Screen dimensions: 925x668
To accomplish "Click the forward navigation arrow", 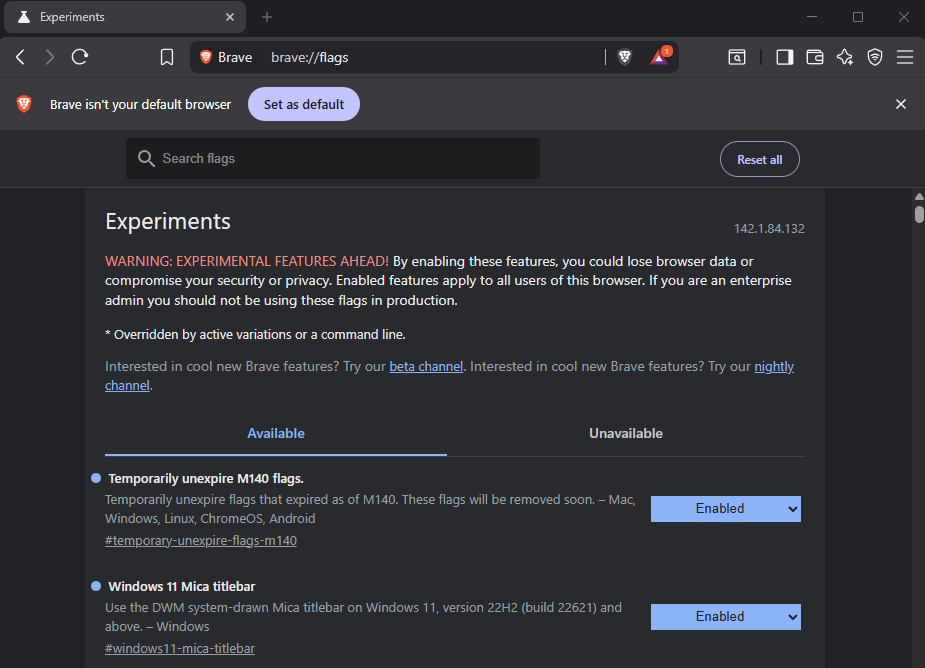I will (50, 57).
